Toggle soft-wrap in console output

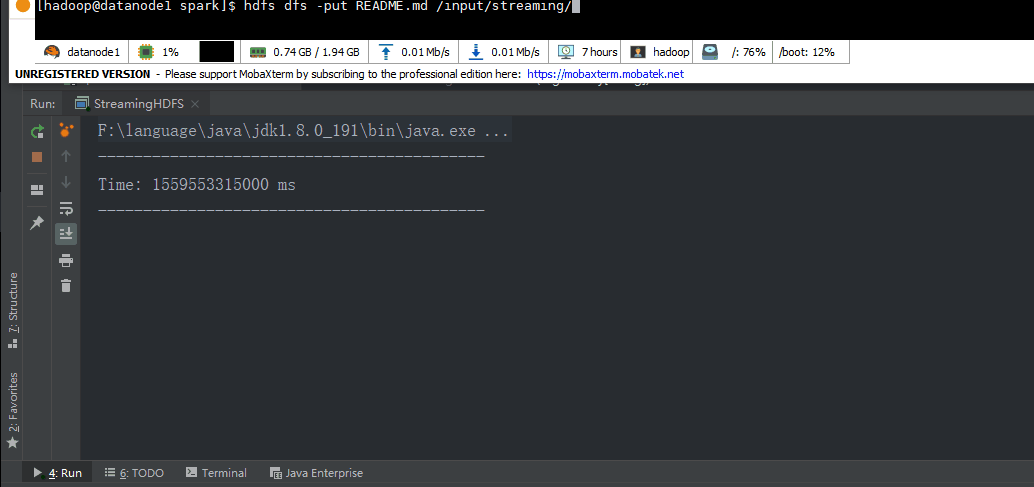[66, 208]
